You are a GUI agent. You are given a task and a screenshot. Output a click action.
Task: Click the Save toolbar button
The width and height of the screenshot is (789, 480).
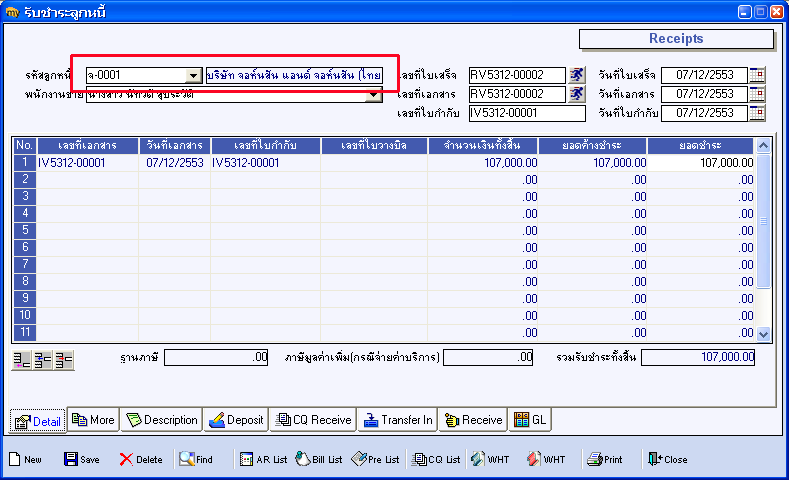[x=81, y=459]
